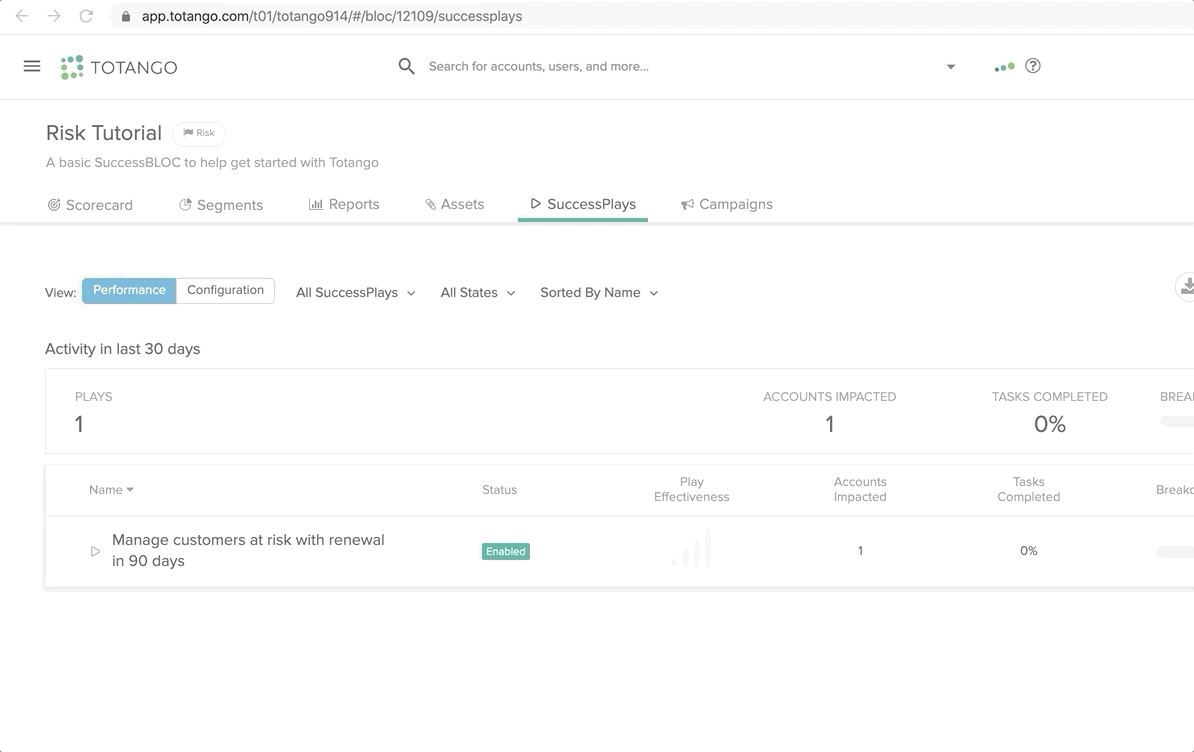Open the Reports tab
The width and height of the screenshot is (1194, 752).
click(x=343, y=204)
